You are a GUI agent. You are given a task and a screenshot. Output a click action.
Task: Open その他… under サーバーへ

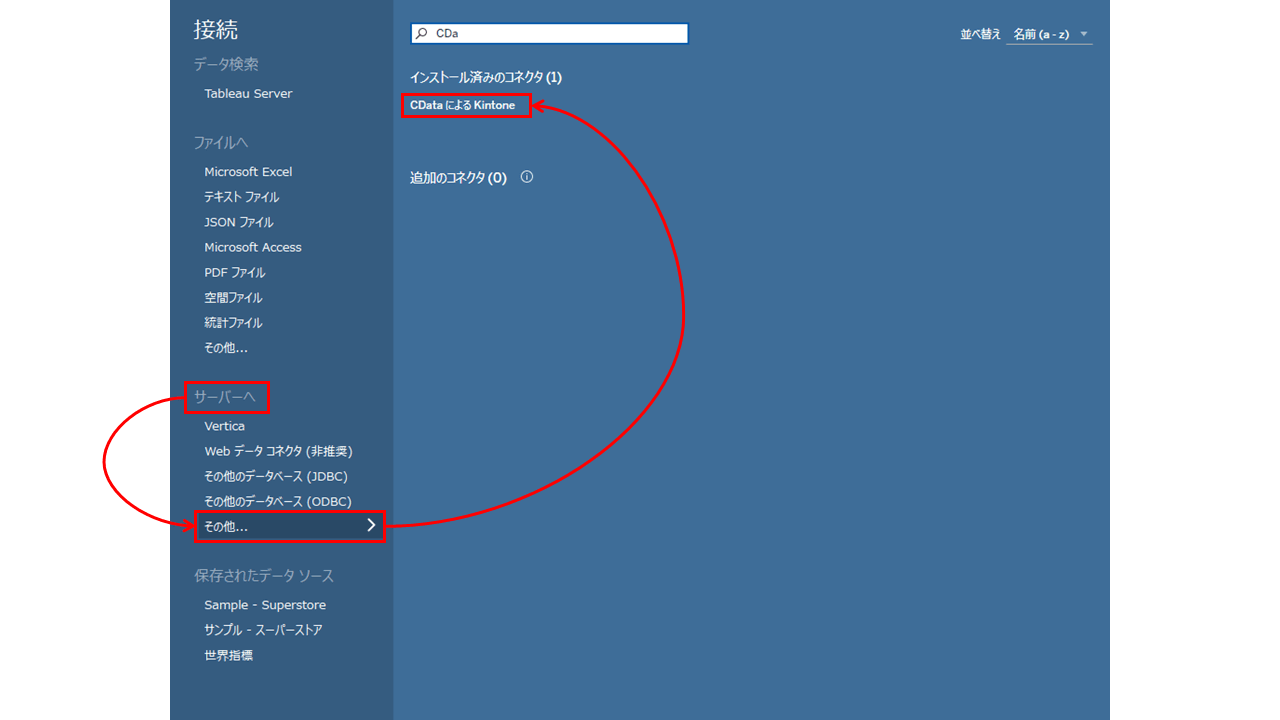[289, 526]
